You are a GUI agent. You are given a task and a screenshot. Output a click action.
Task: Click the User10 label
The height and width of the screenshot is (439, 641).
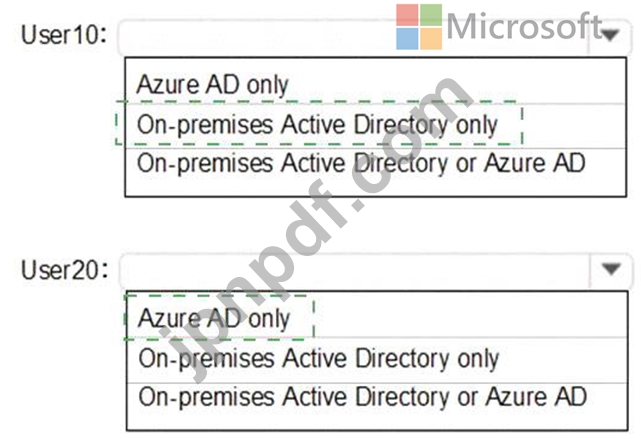[x=64, y=34]
